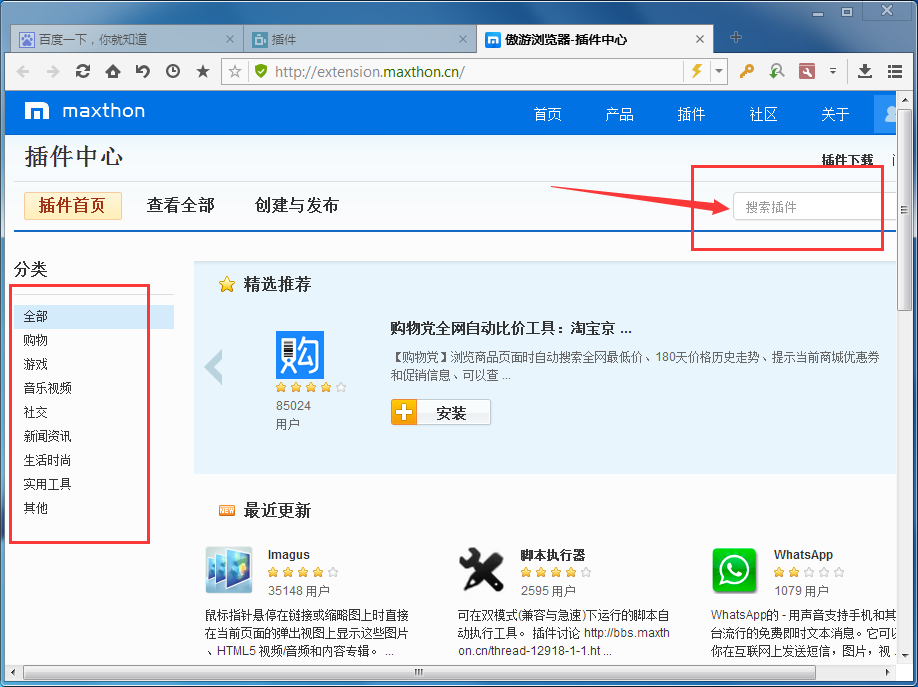Open the 脚本执行器 plugin title
Viewport: 918px width, 687px height.
click(553, 555)
